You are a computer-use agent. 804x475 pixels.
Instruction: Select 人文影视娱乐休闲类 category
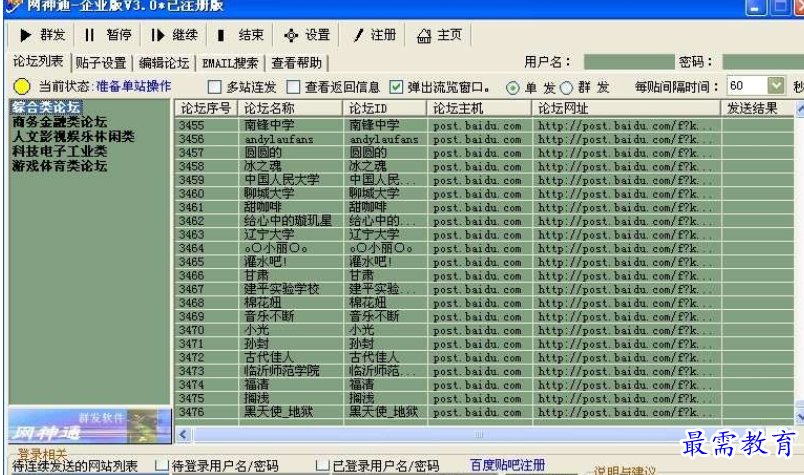pos(73,136)
